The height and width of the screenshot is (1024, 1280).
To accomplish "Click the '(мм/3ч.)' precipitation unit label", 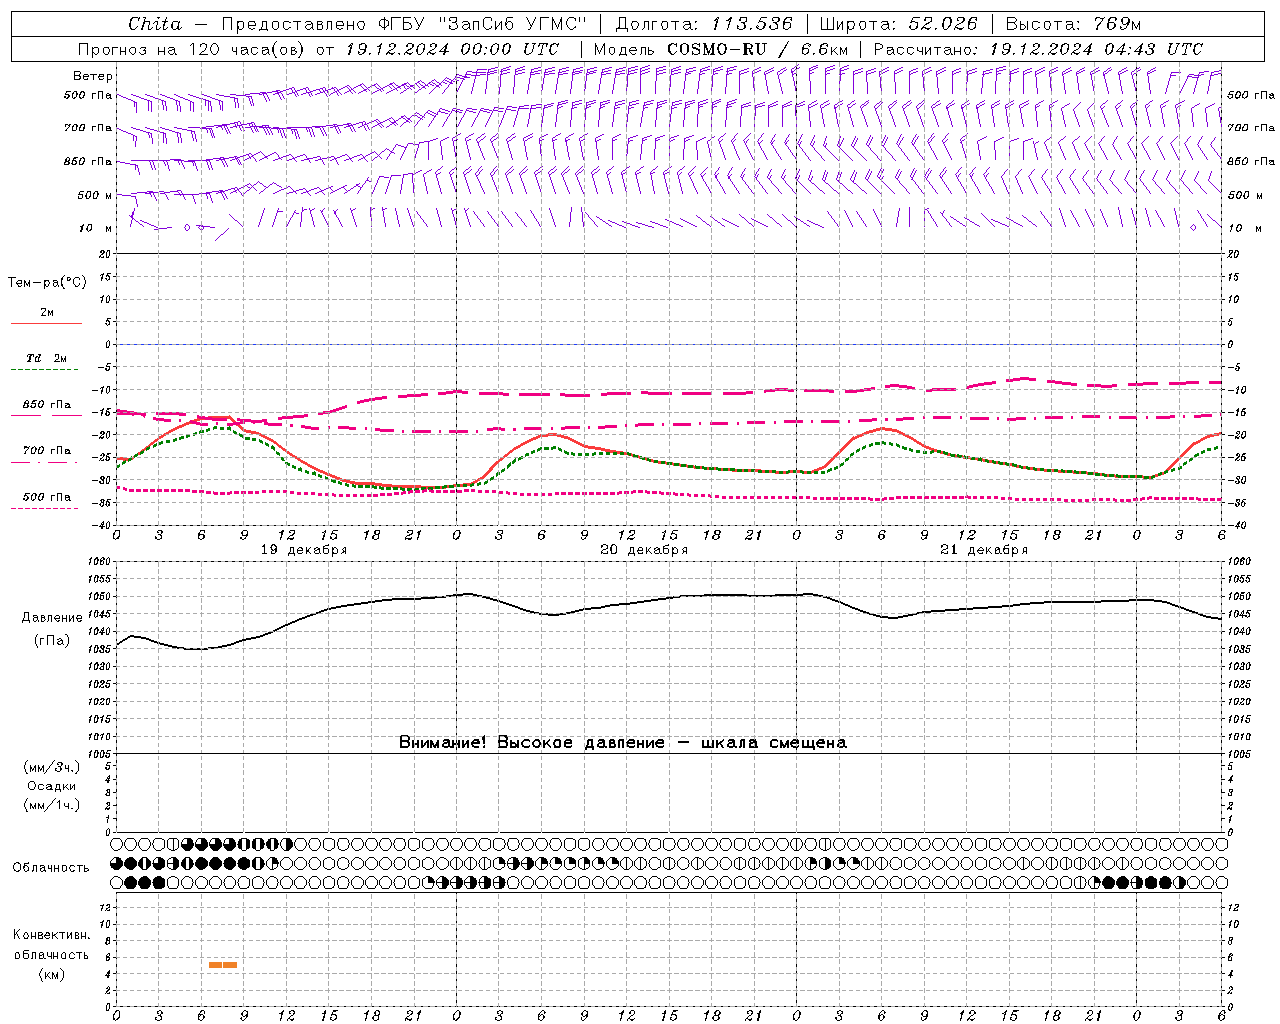I will pyautogui.click(x=52, y=767).
